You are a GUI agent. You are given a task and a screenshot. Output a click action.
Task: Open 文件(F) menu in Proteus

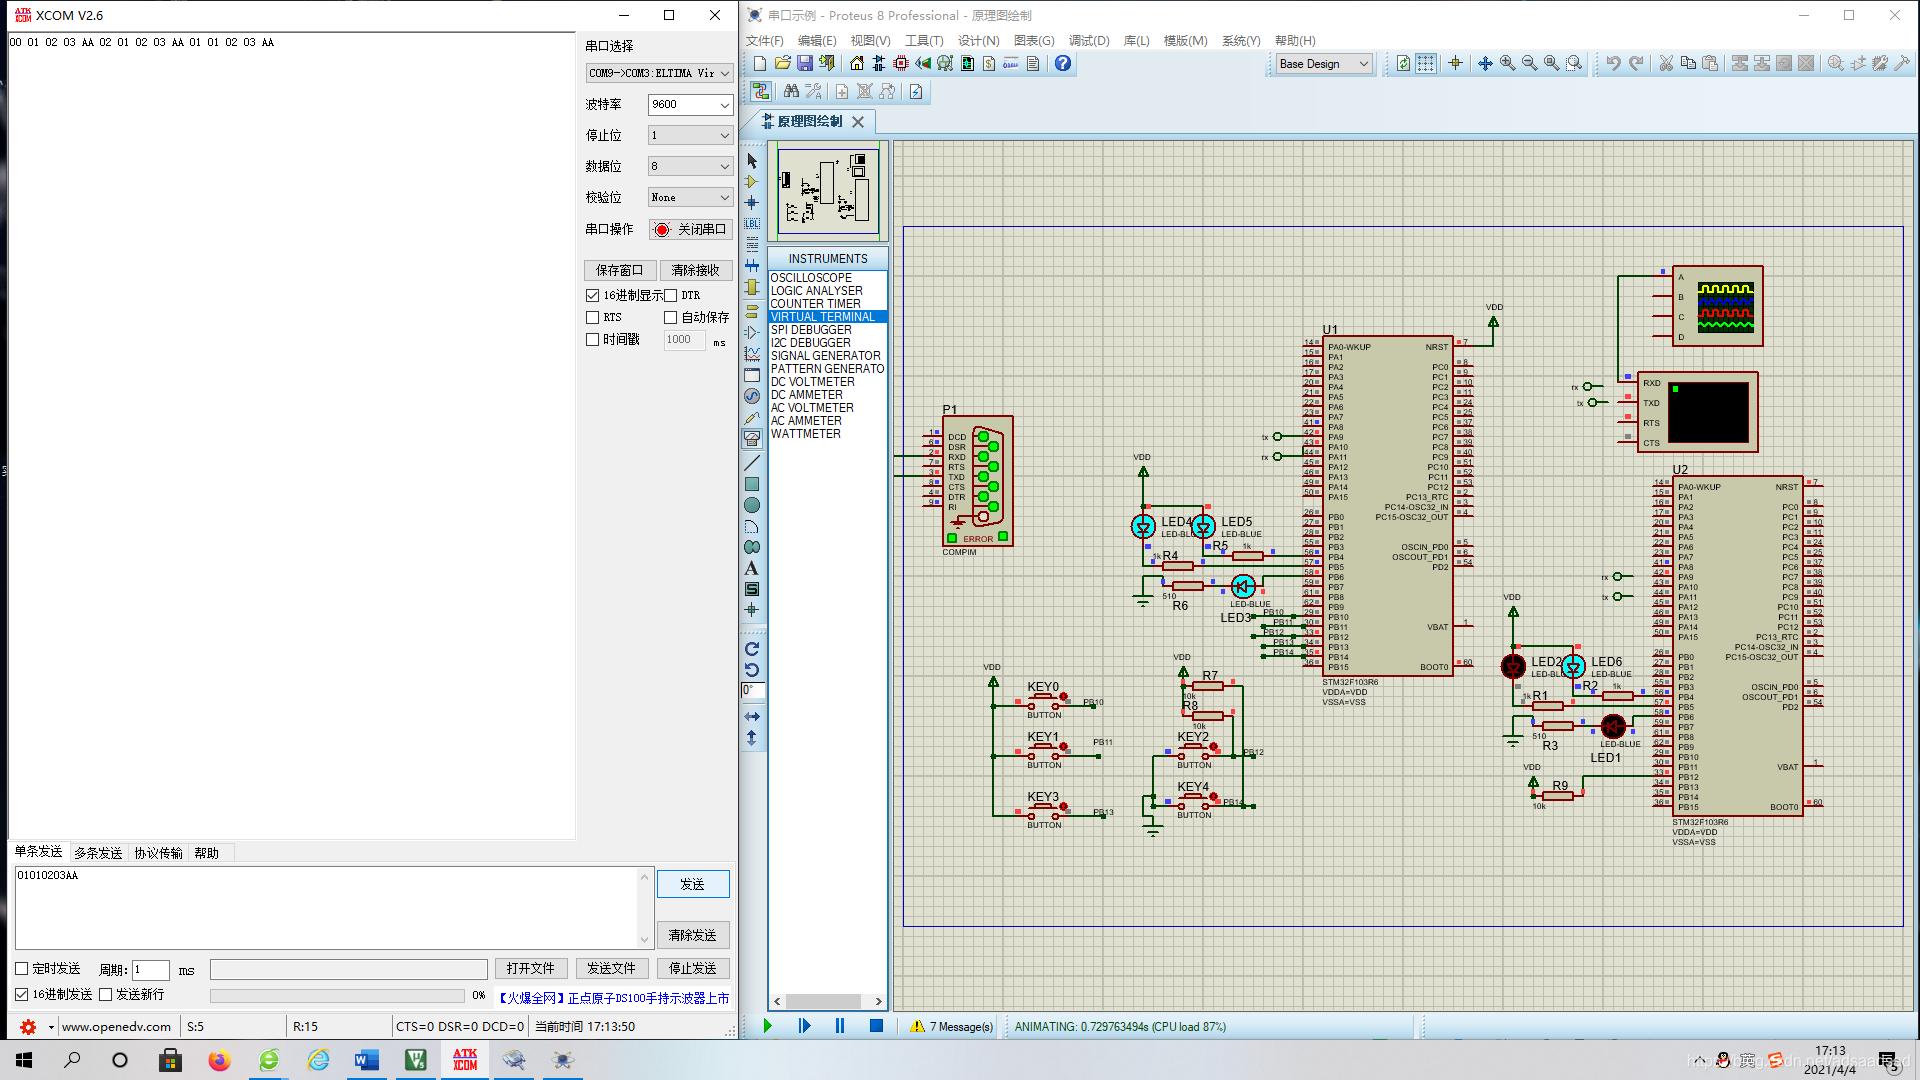click(x=765, y=41)
